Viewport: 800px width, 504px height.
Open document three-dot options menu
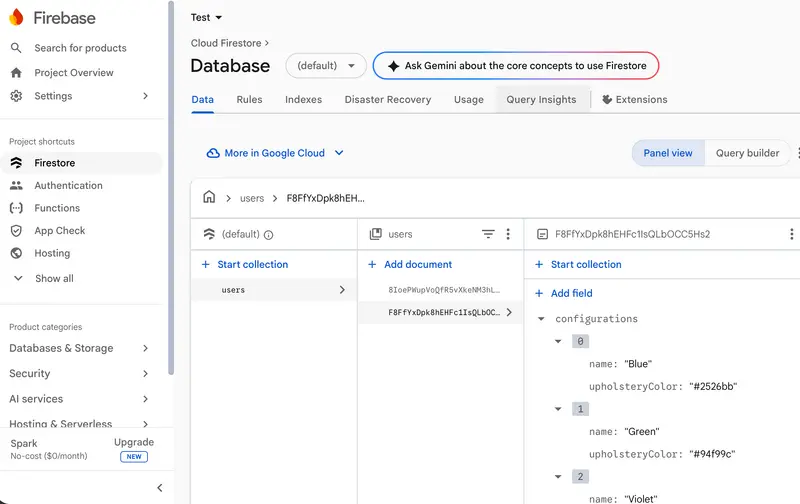coord(791,234)
